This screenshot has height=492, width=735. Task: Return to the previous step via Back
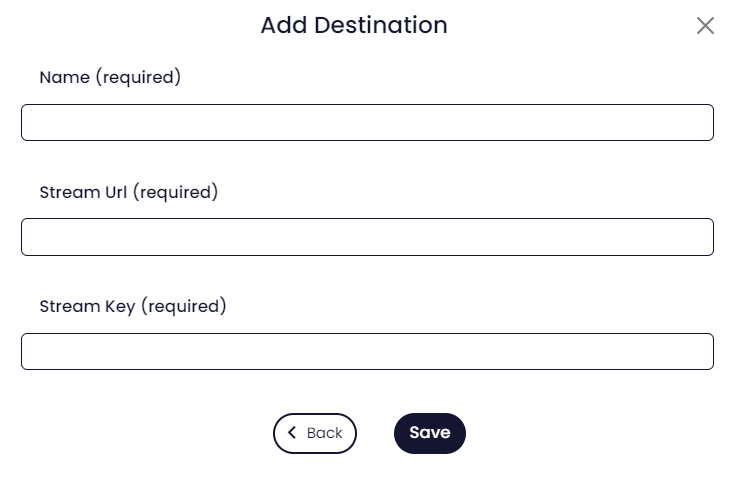[x=315, y=433]
